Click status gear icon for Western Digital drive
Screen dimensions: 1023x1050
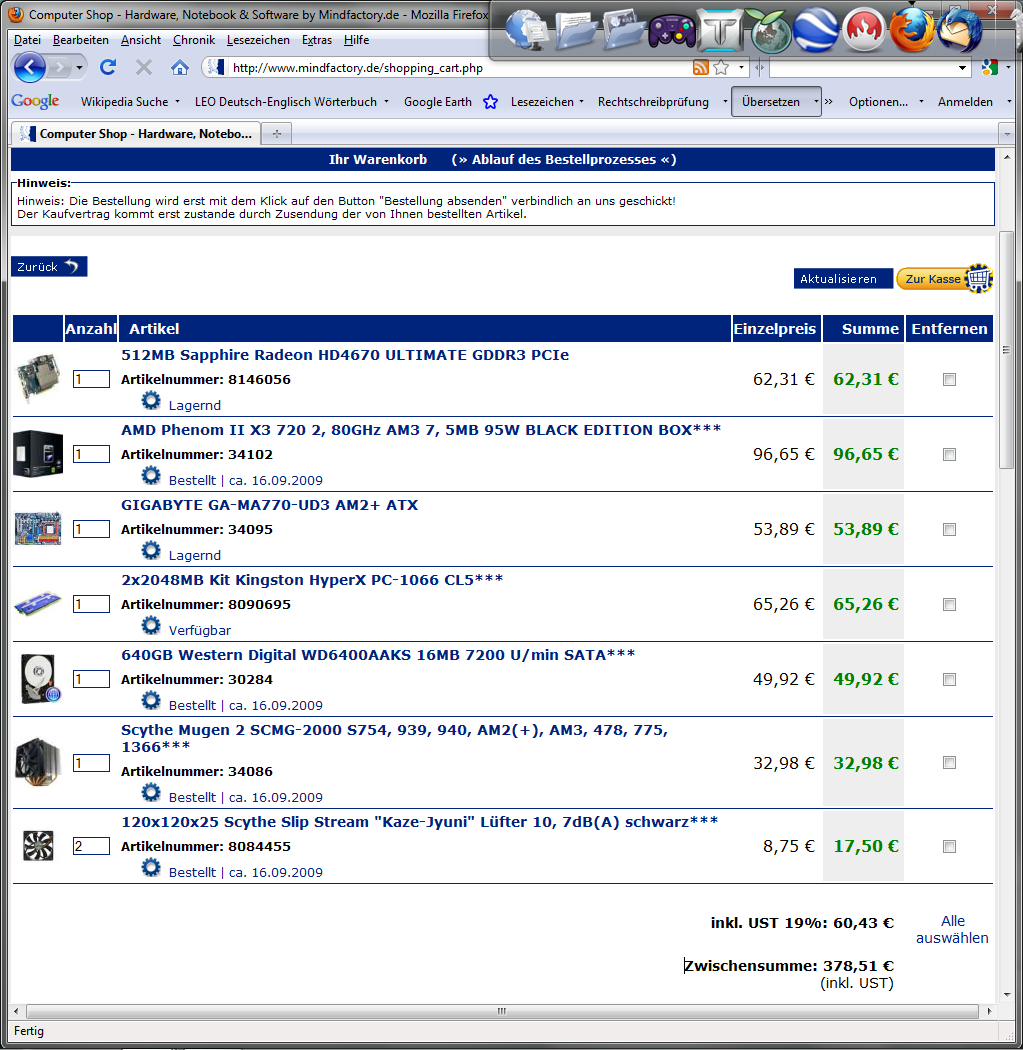click(x=151, y=701)
